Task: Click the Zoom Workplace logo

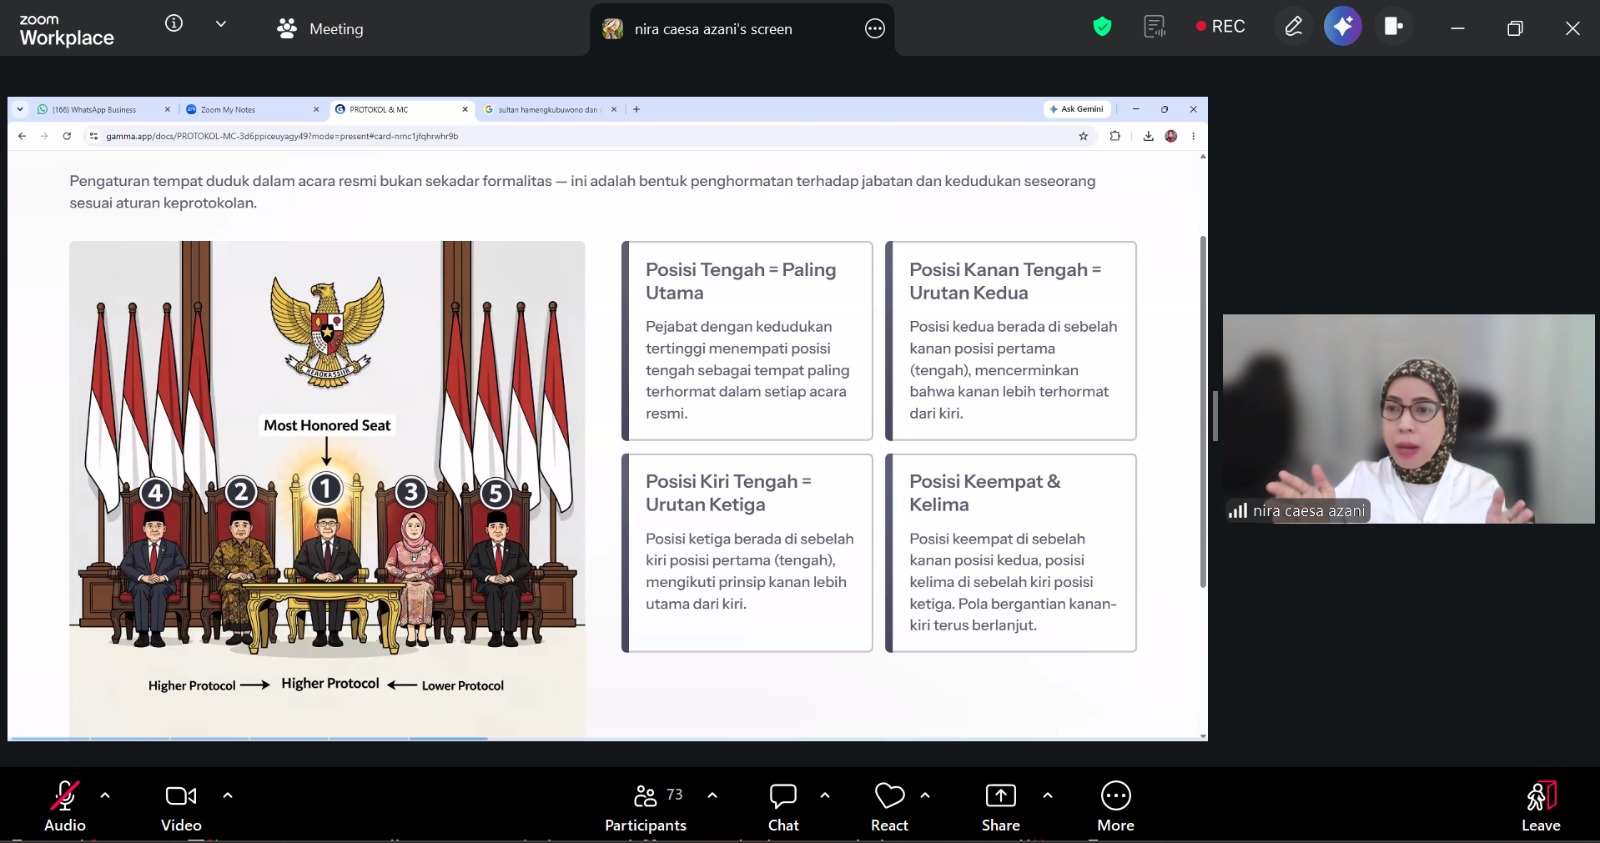Action: 66,30
